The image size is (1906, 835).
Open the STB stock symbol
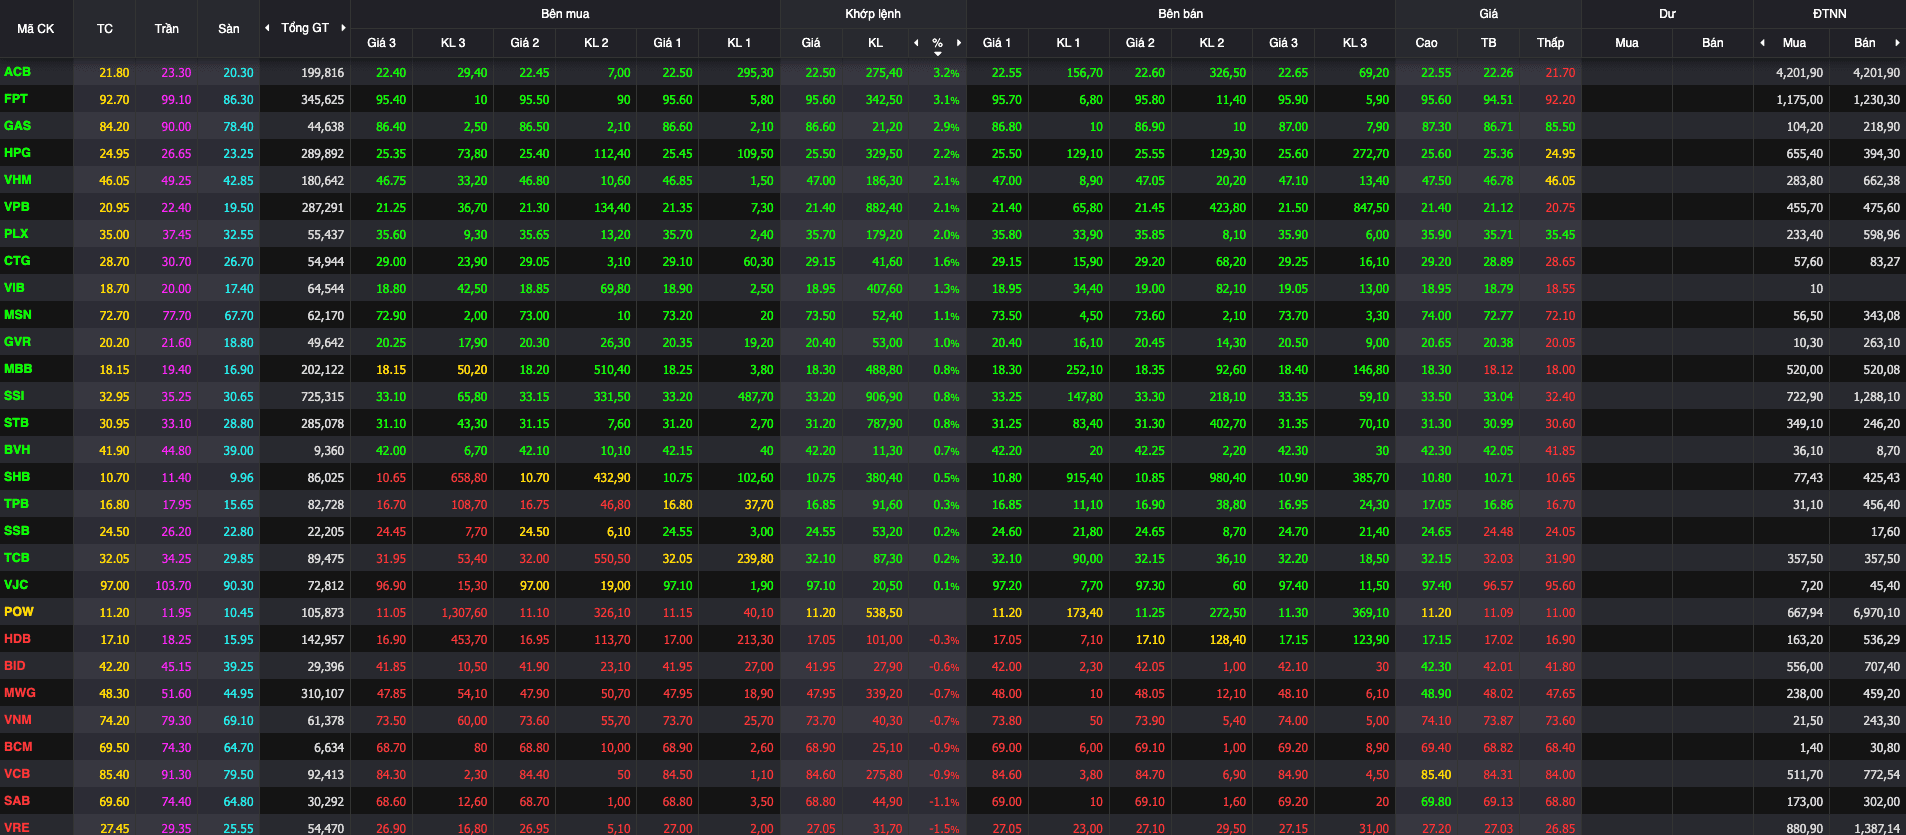click(x=16, y=423)
